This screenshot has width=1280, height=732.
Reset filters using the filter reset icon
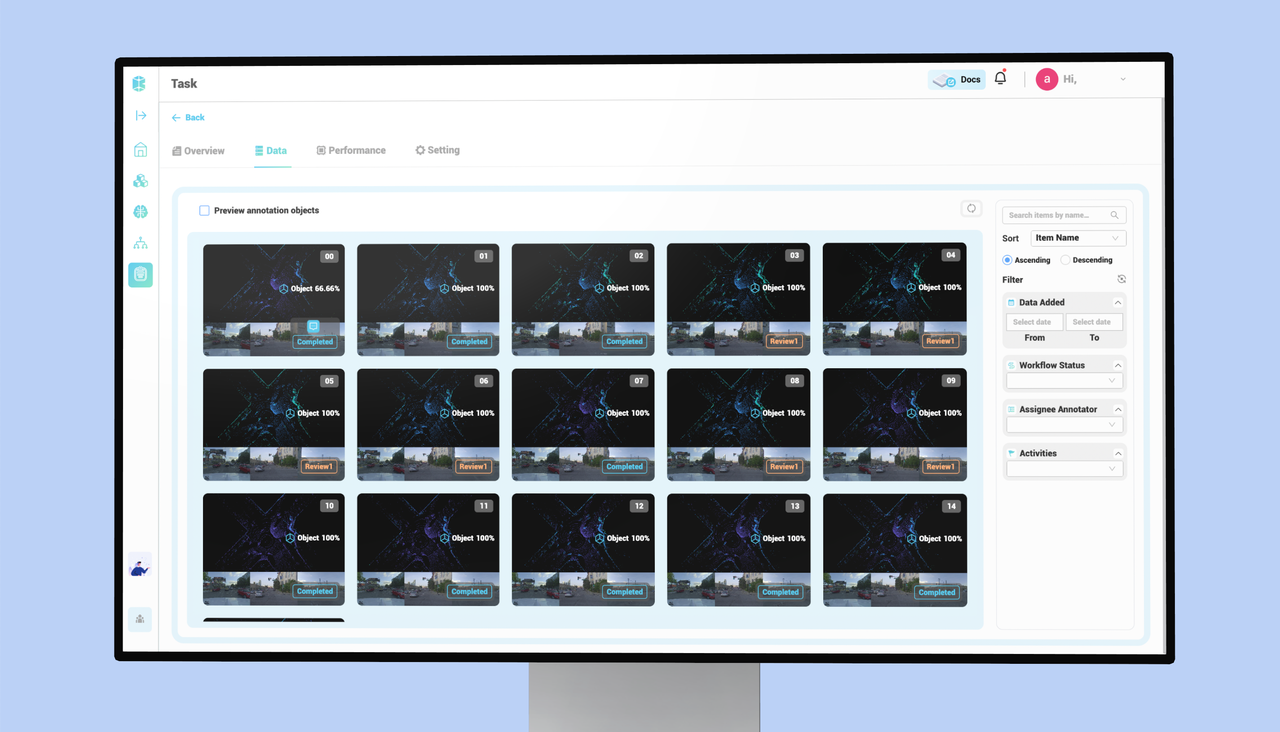point(1121,279)
